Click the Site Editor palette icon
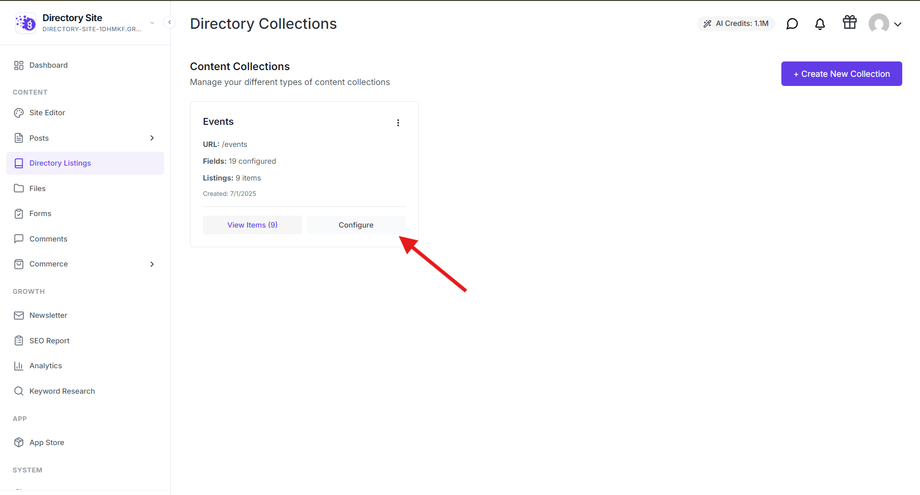 19,113
